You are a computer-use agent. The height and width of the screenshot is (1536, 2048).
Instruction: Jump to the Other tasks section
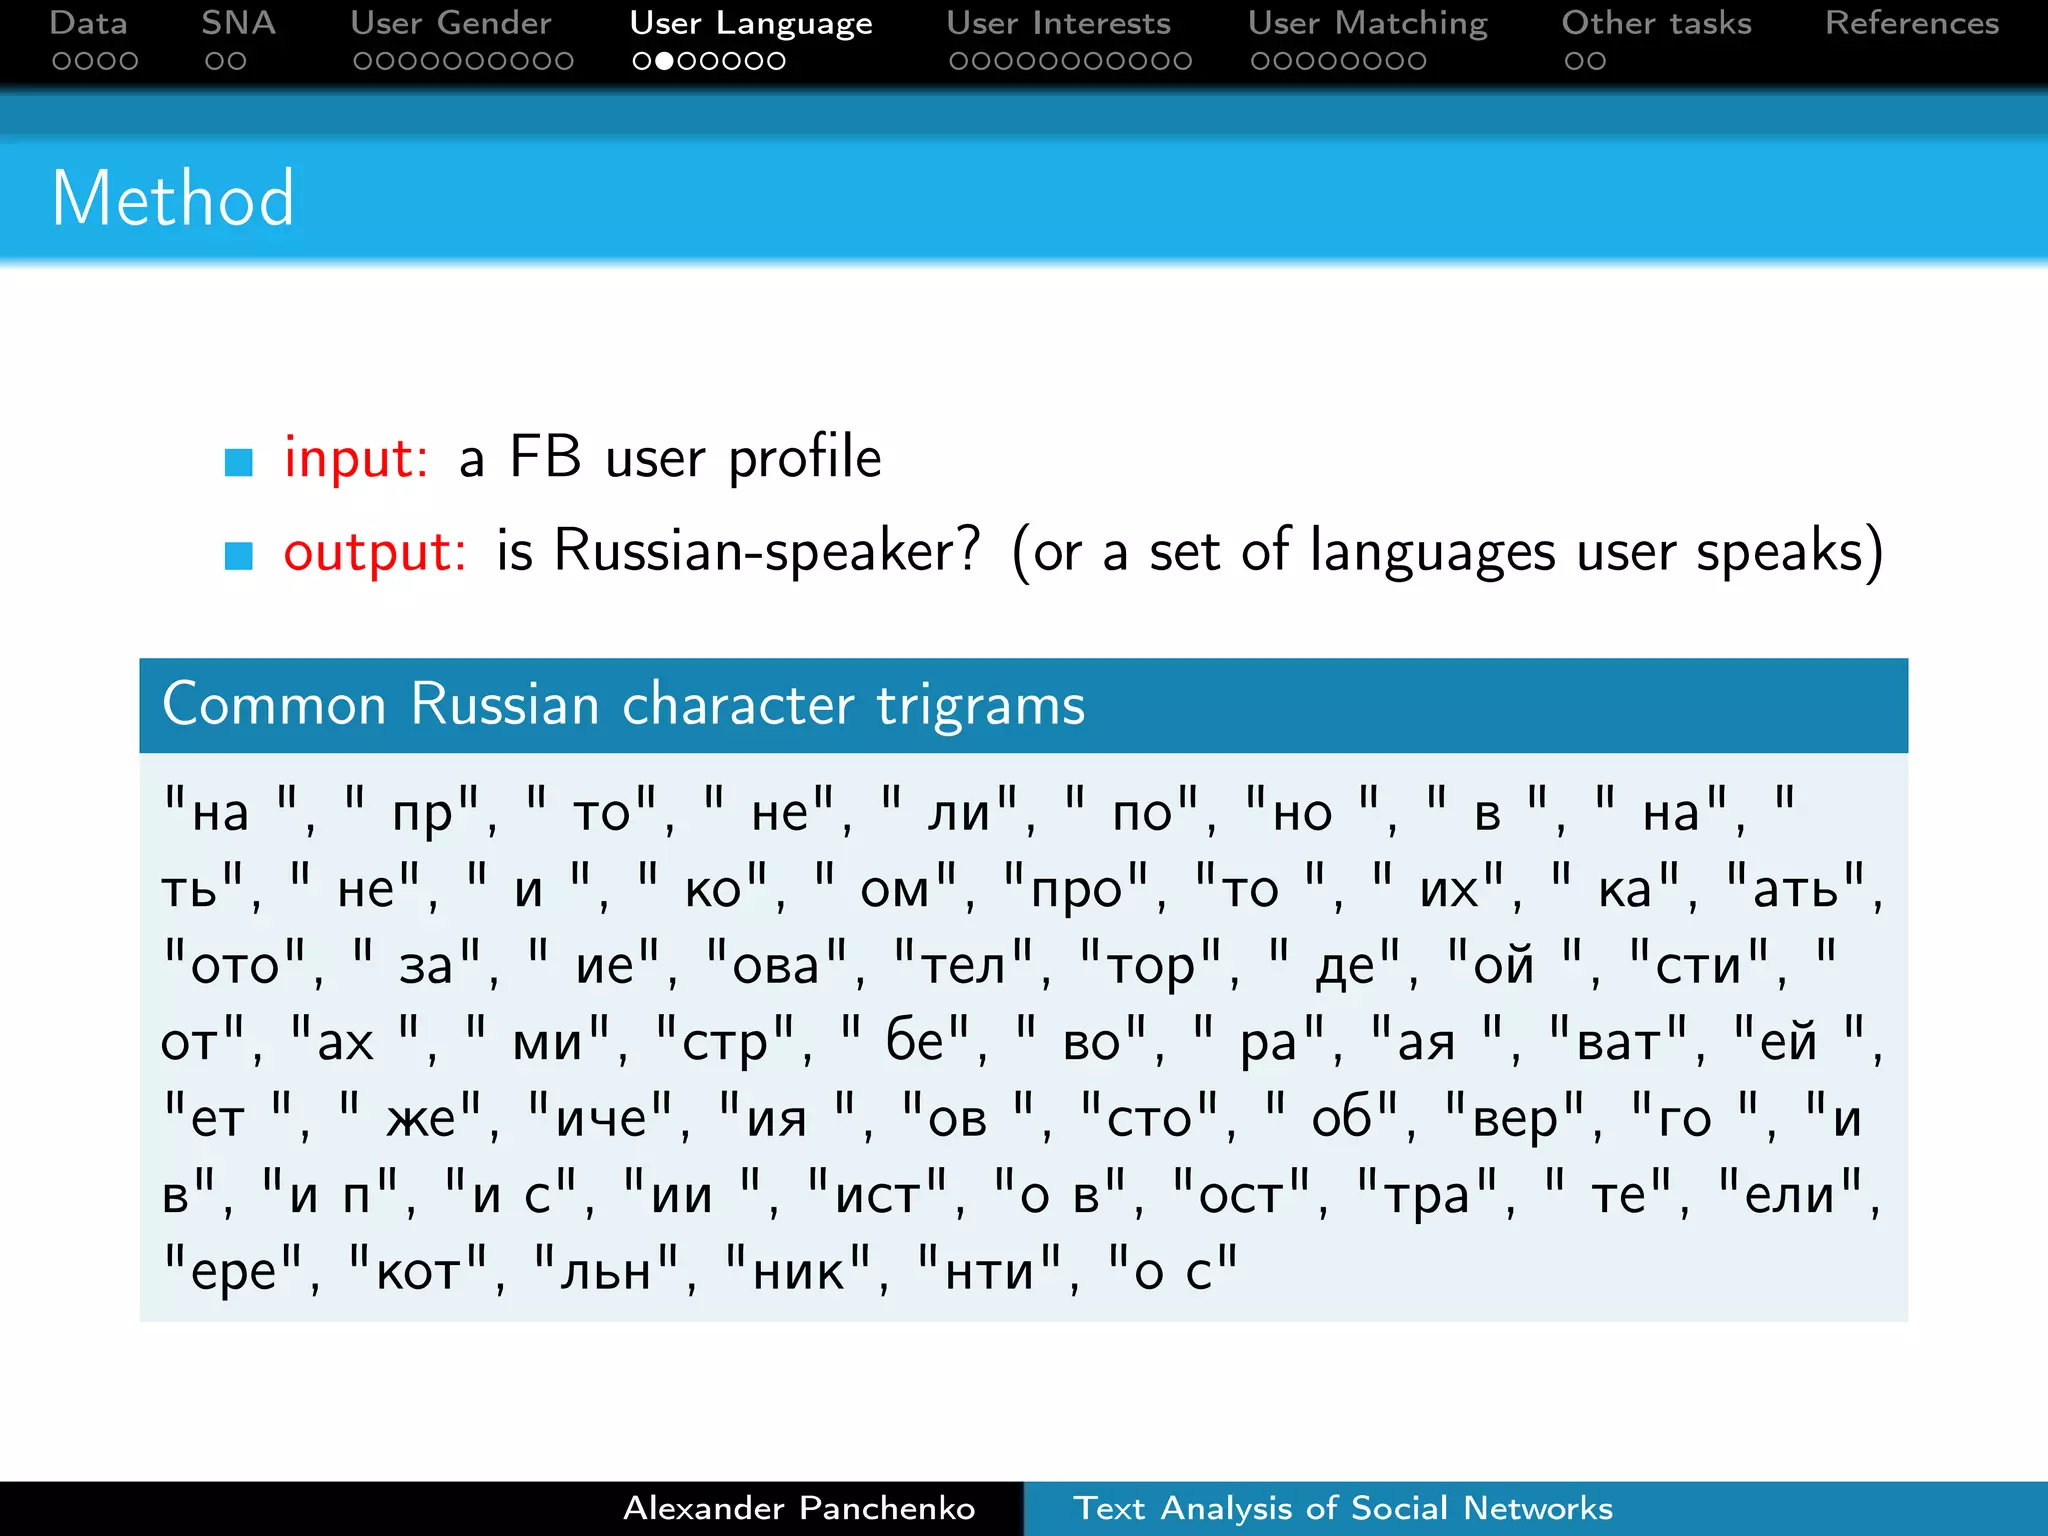pos(1656,23)
